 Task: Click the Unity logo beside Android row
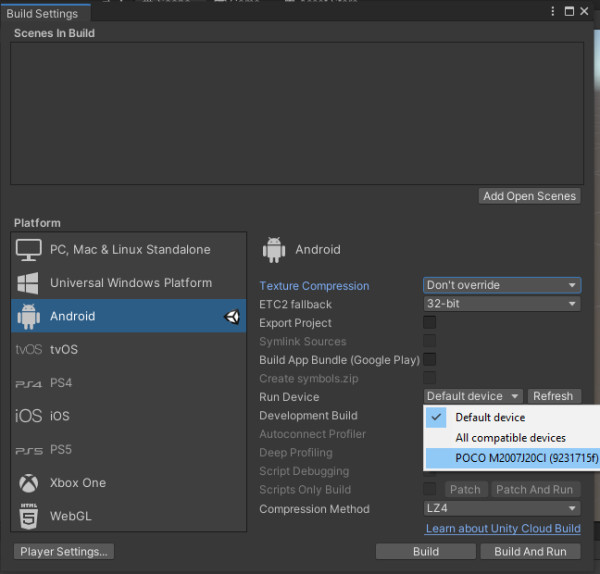(x=232, y=316)
